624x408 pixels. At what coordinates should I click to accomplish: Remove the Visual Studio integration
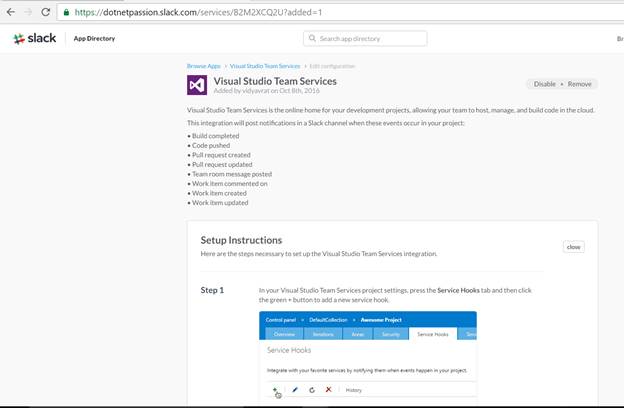pyautogui.click(x=579, y=84)
